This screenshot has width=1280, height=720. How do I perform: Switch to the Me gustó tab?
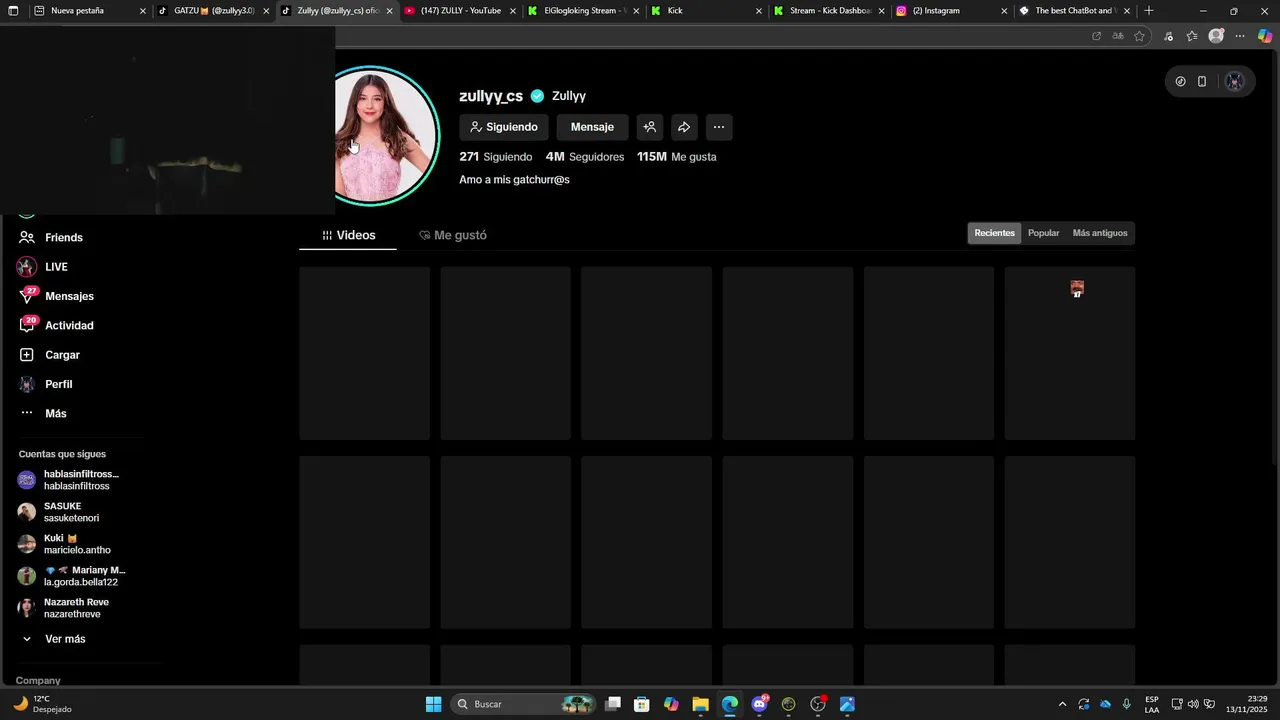(x=453, y=235)
